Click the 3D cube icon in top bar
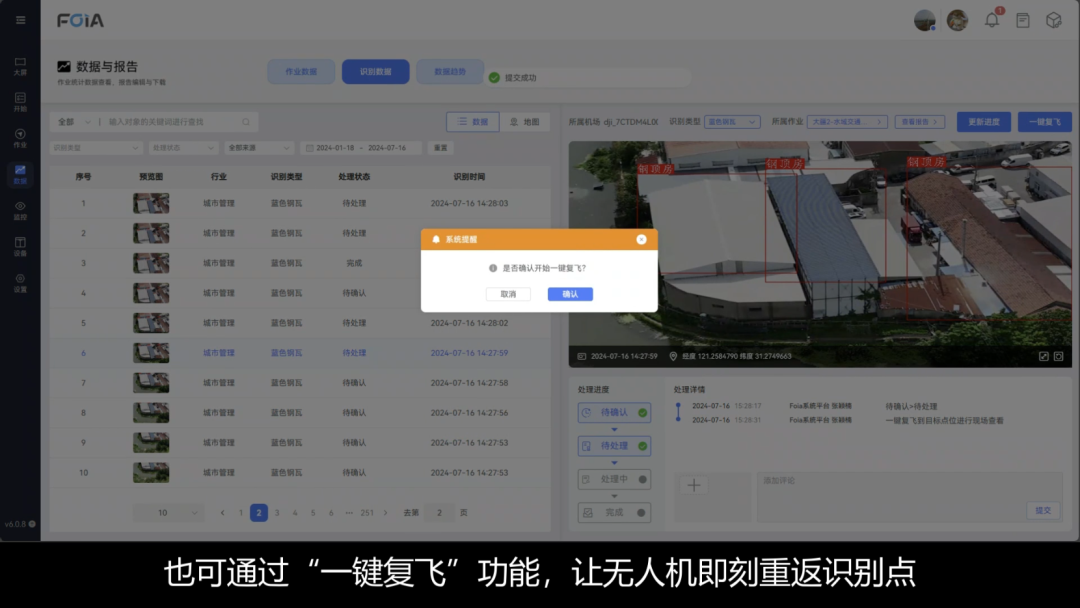This screenshot has width=1080, height=608. pyautogui.click(x=1053, y=20)
